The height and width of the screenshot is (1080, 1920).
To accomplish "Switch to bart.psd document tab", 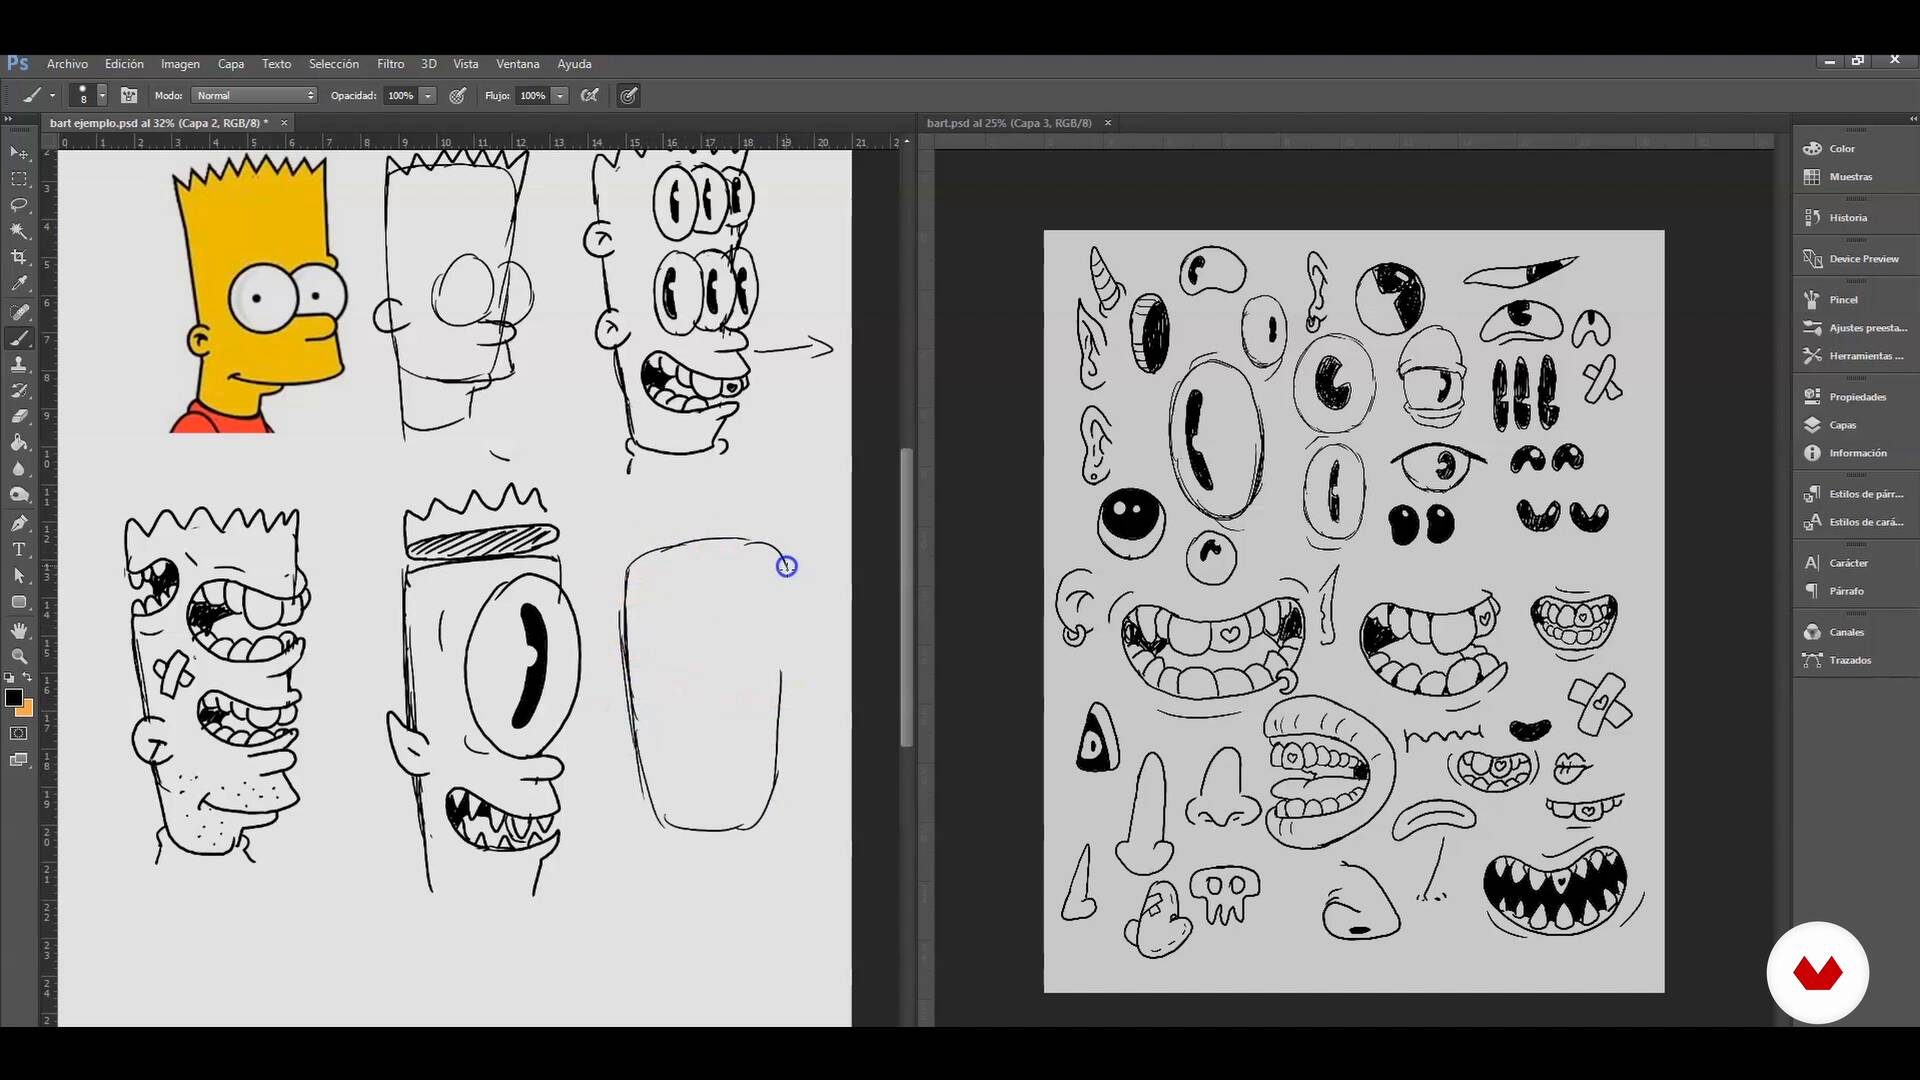I will pos(1009,123).
